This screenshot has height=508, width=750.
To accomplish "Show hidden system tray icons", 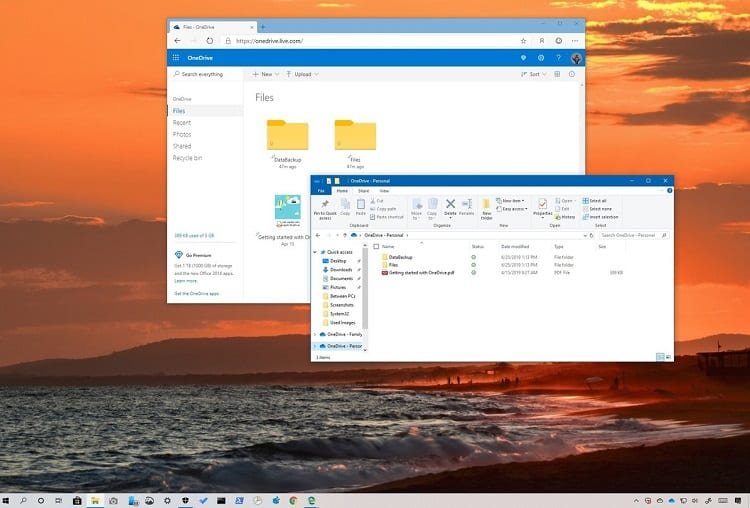I will 636,501.
